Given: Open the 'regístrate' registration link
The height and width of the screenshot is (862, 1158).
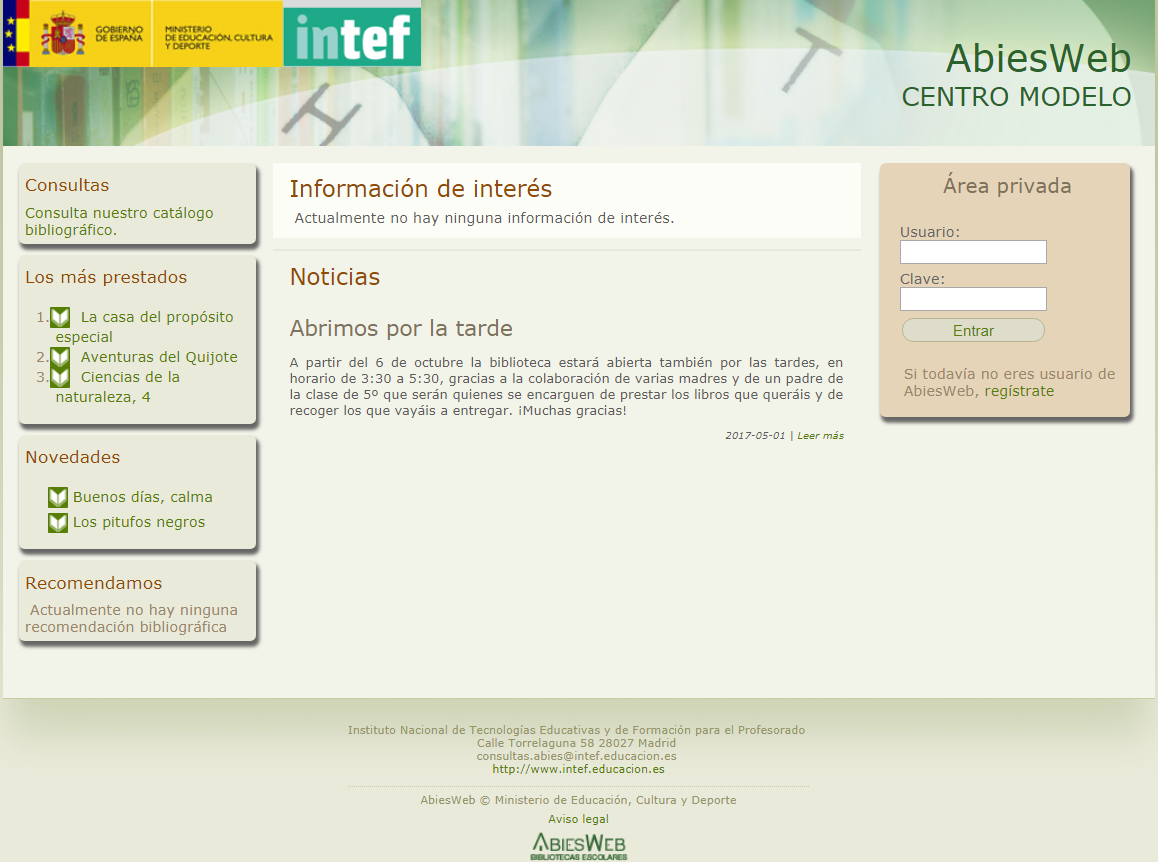Looking at the screenshot, I should (1018, 391).
